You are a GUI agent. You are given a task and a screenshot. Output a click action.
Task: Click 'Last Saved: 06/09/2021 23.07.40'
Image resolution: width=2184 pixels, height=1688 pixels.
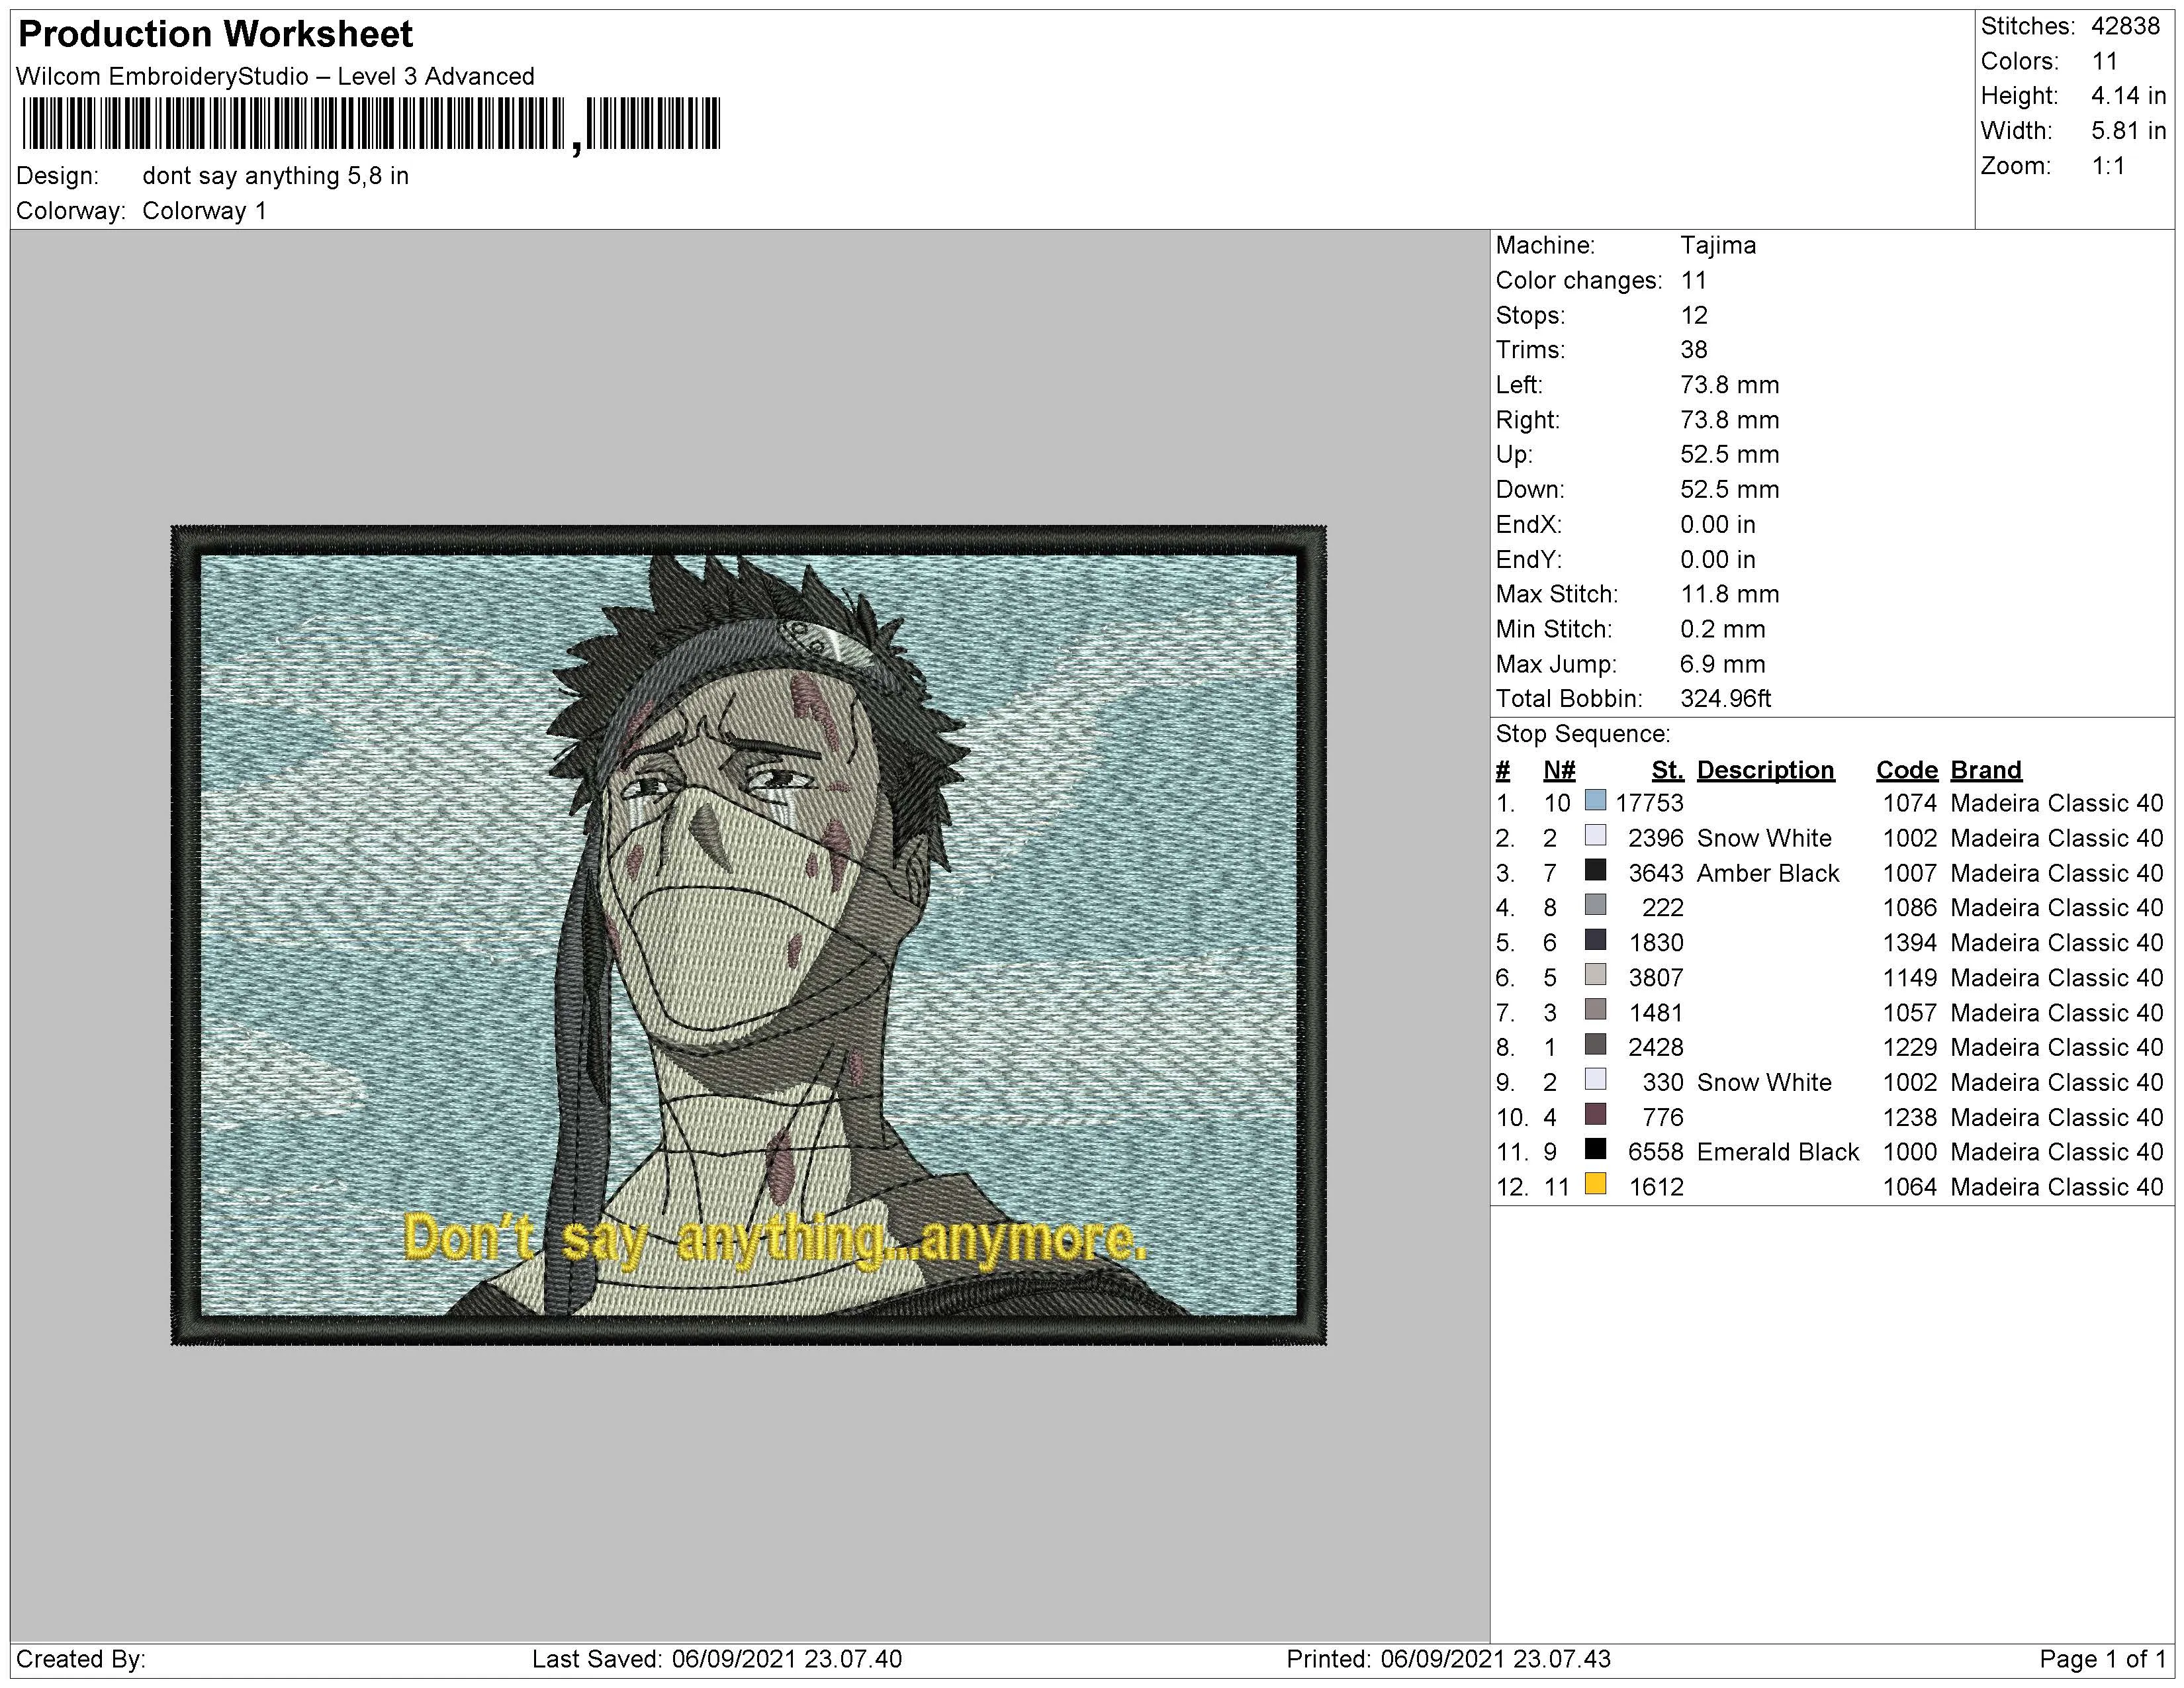coord(716,1659)
